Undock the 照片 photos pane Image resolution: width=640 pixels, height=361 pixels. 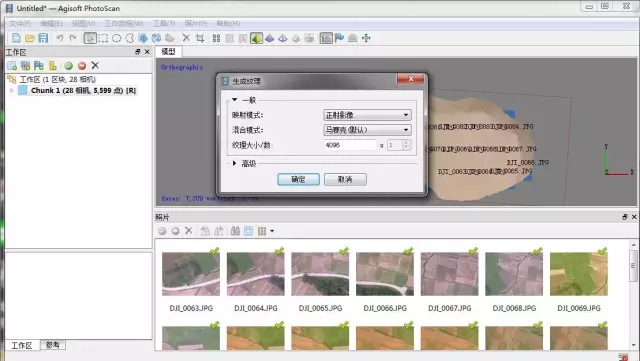625,217
